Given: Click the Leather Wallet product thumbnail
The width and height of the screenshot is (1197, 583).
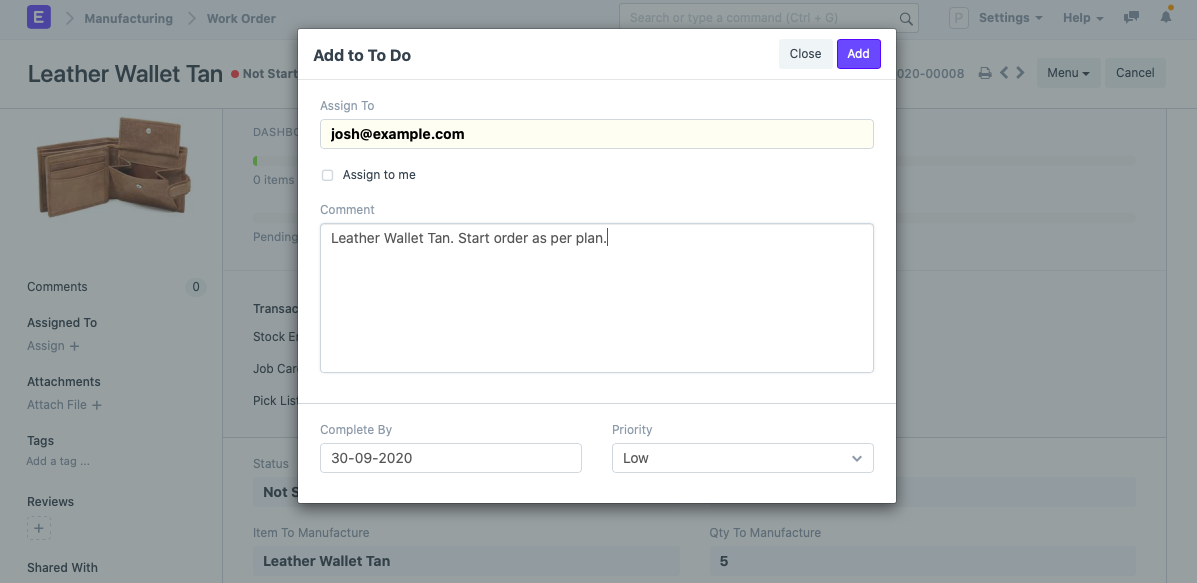Looking at the screenshot, I should click(113, 166).
